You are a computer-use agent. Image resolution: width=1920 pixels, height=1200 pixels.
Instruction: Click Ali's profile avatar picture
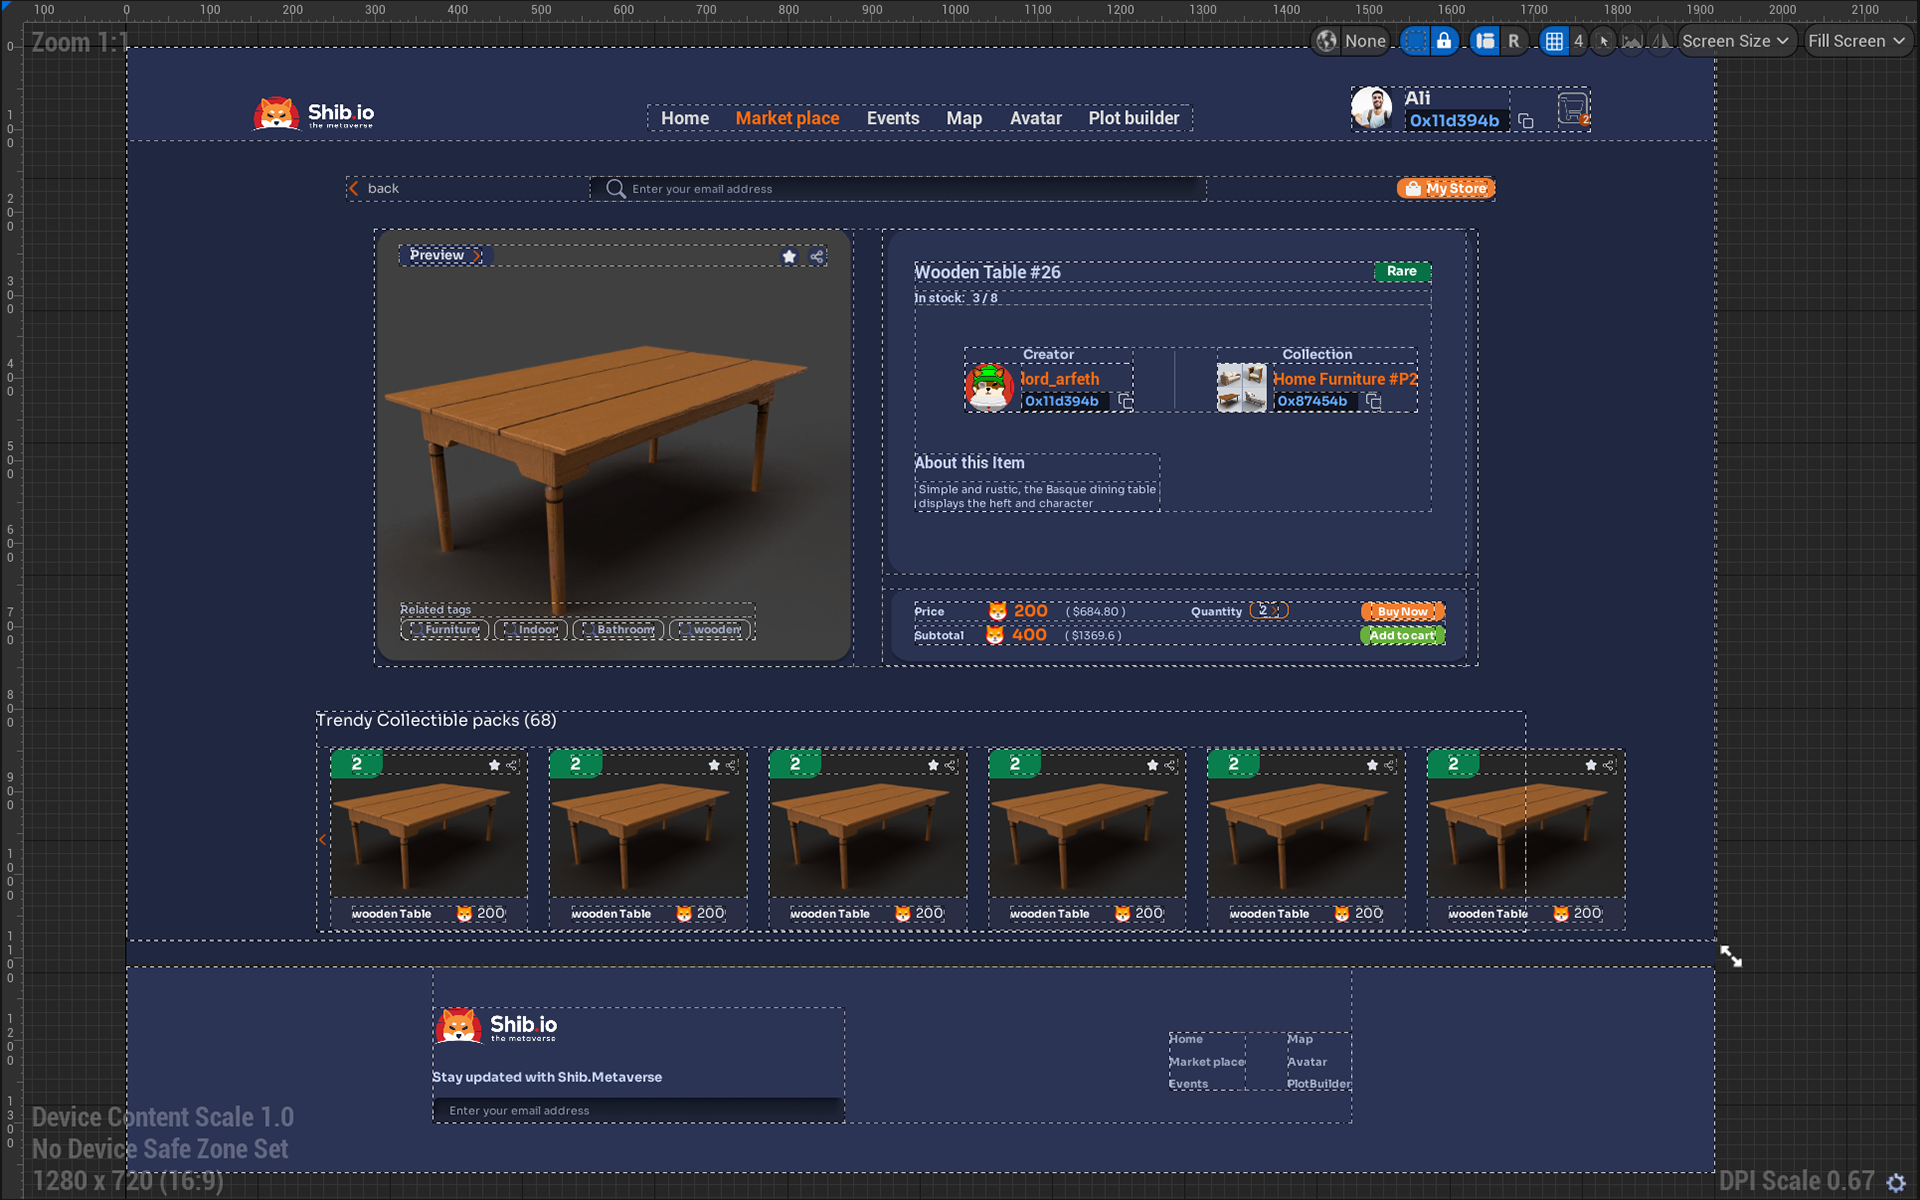click(1372, 108)
